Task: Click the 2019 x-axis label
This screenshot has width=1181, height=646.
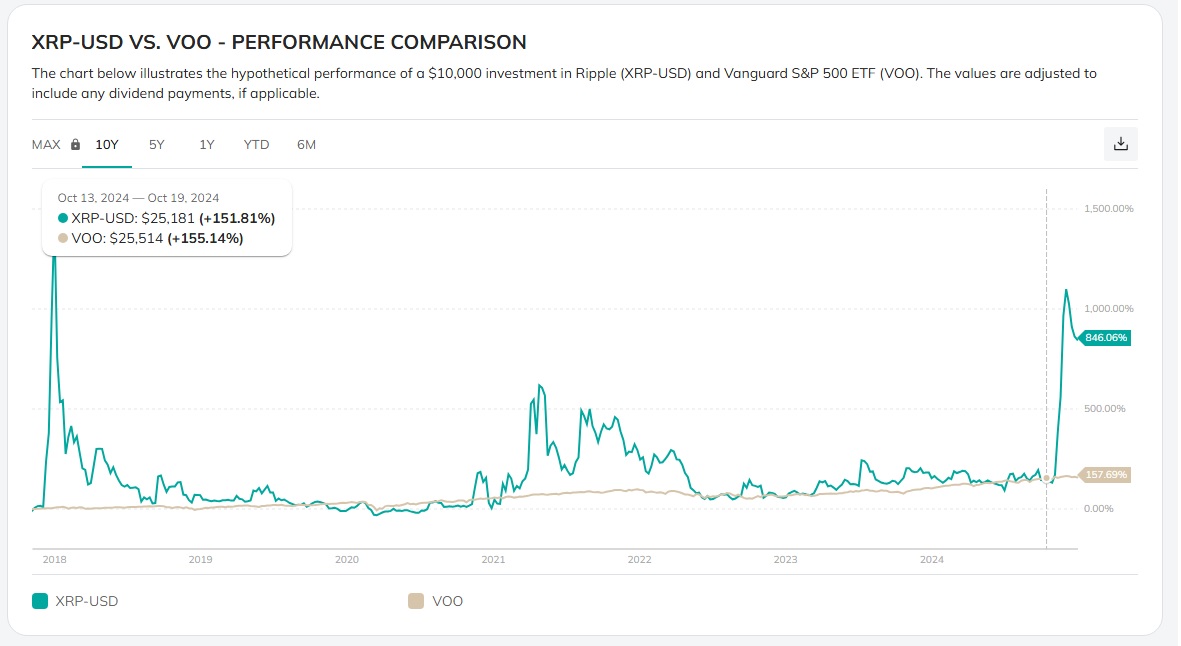Action: (200, 559)
